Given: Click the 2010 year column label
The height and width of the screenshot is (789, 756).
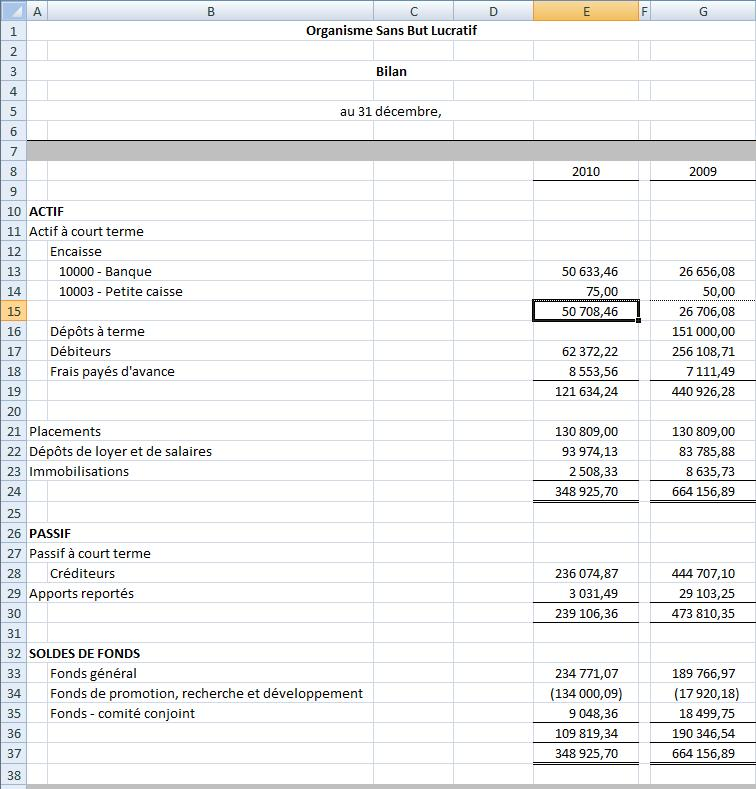Looking at the screenshot, I should [x=585, y=171].
